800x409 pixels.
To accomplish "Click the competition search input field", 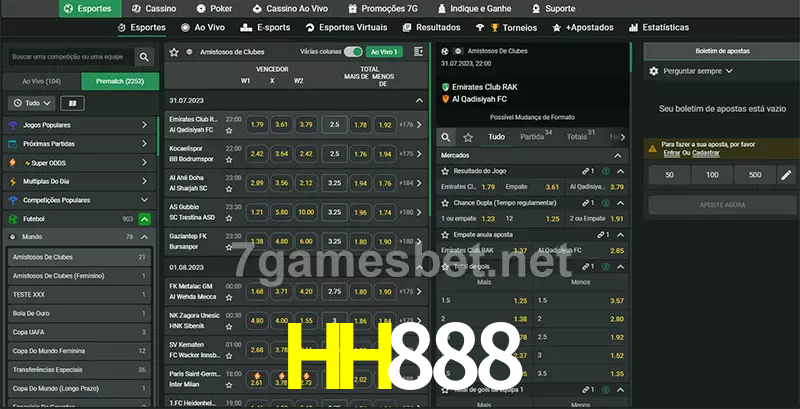I will pyautogui.click(x=68, y=58).
